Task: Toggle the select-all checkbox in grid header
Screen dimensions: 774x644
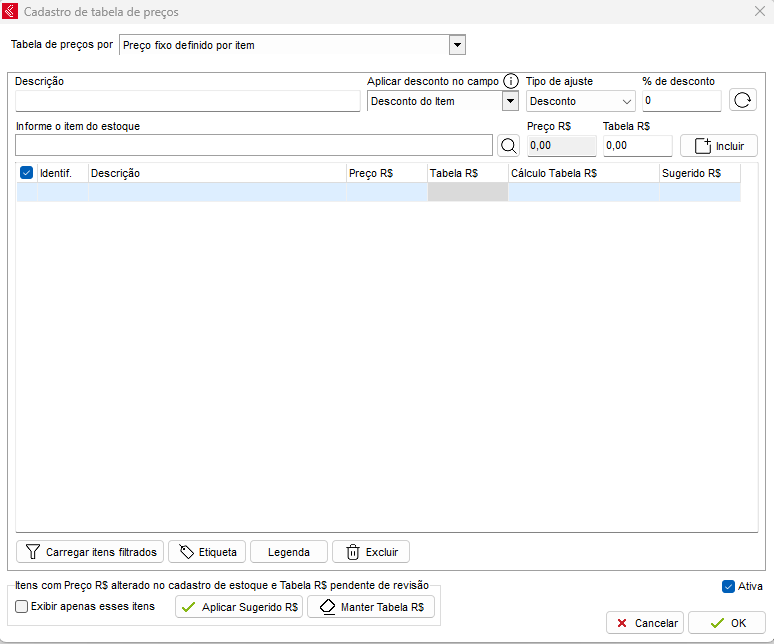Action: 27,173
